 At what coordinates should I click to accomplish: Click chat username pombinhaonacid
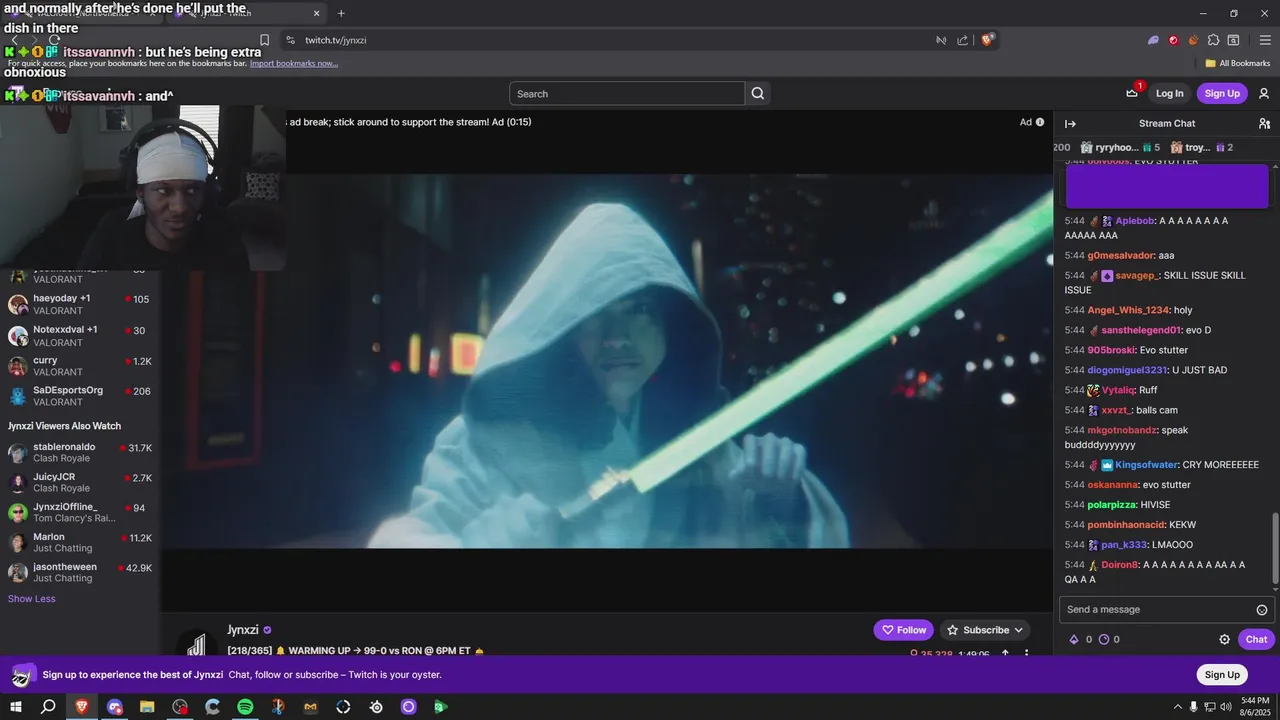coord(1126,525)
